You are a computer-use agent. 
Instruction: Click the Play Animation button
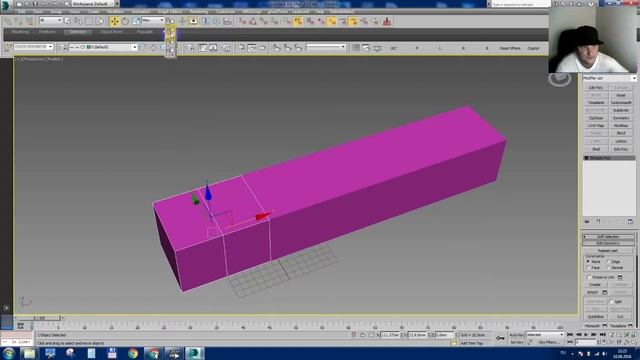[x=586, y=335]
